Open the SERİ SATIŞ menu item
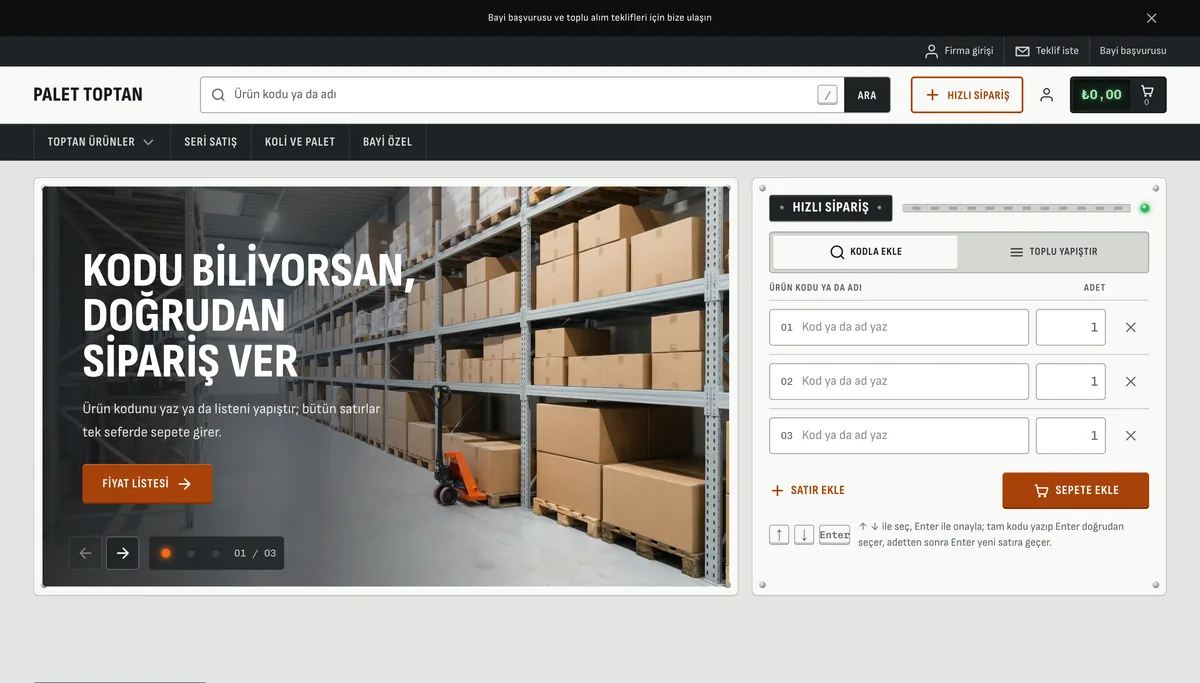The width and height of the screenshot is (1200, 683). click(x=211, y=142)
